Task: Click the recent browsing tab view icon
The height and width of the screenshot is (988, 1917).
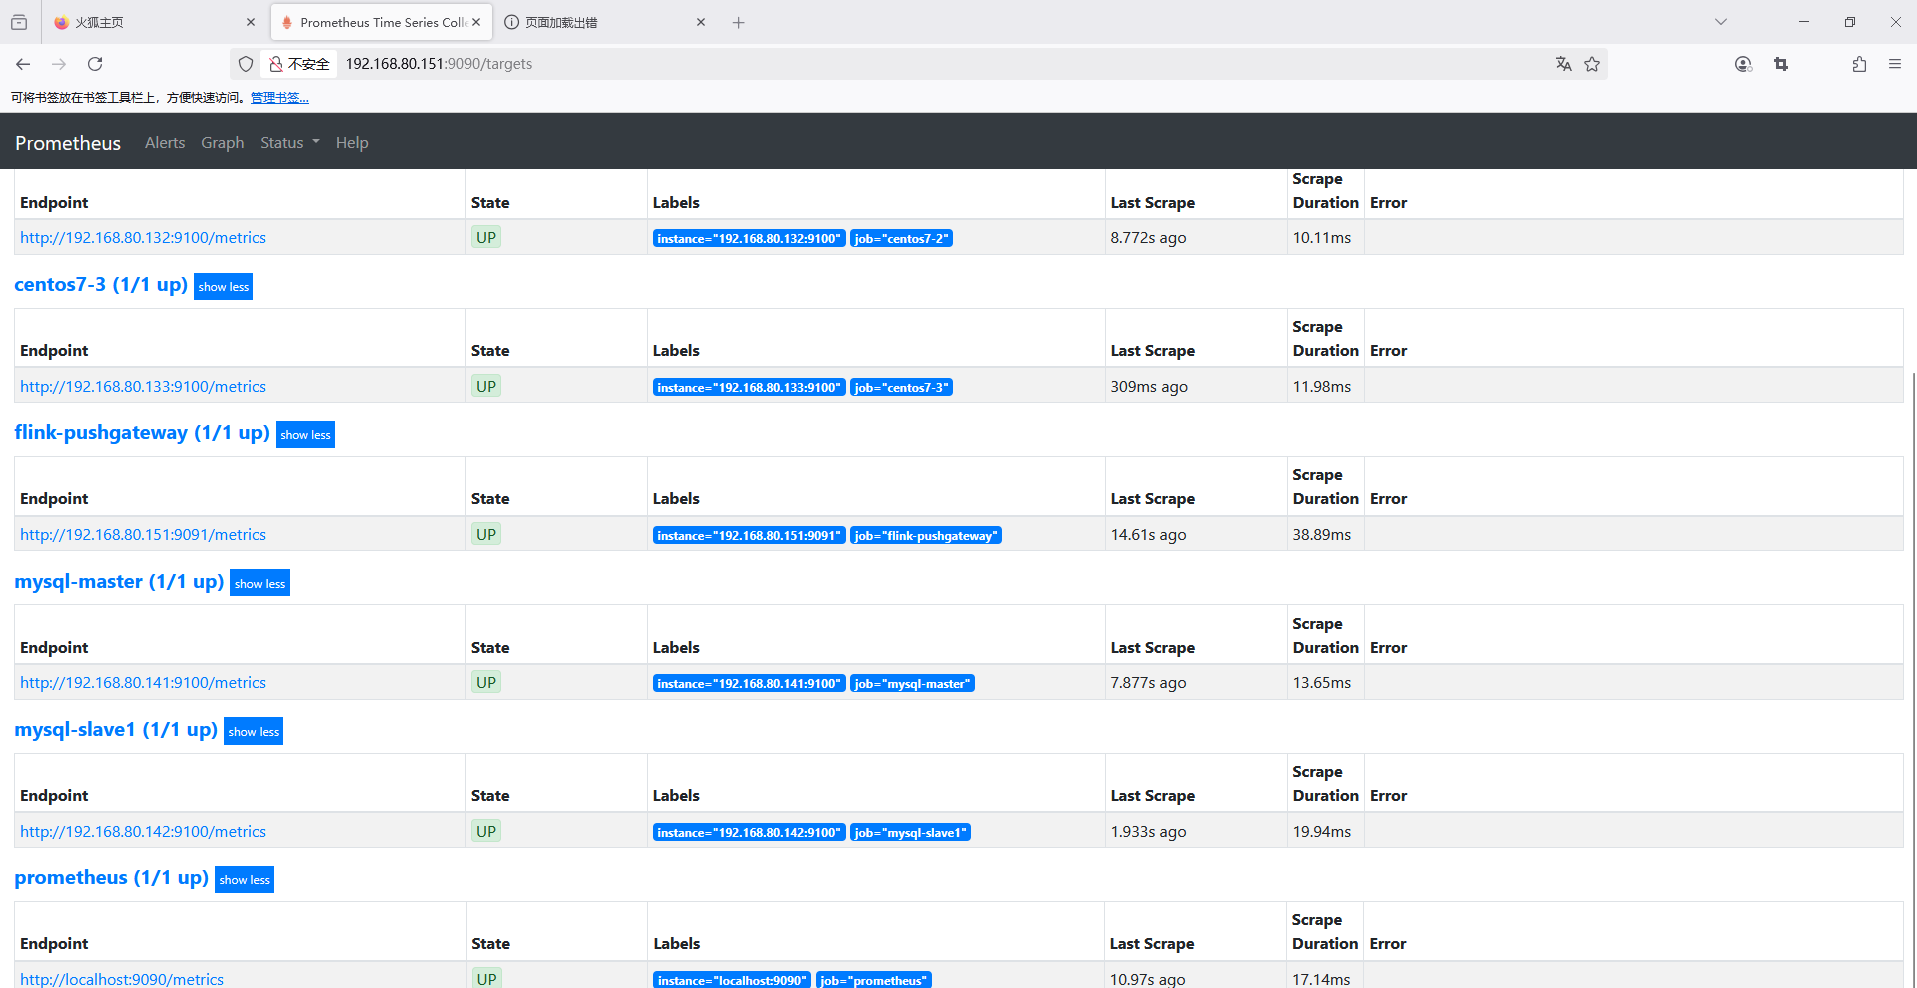Action: coord(19,22)
